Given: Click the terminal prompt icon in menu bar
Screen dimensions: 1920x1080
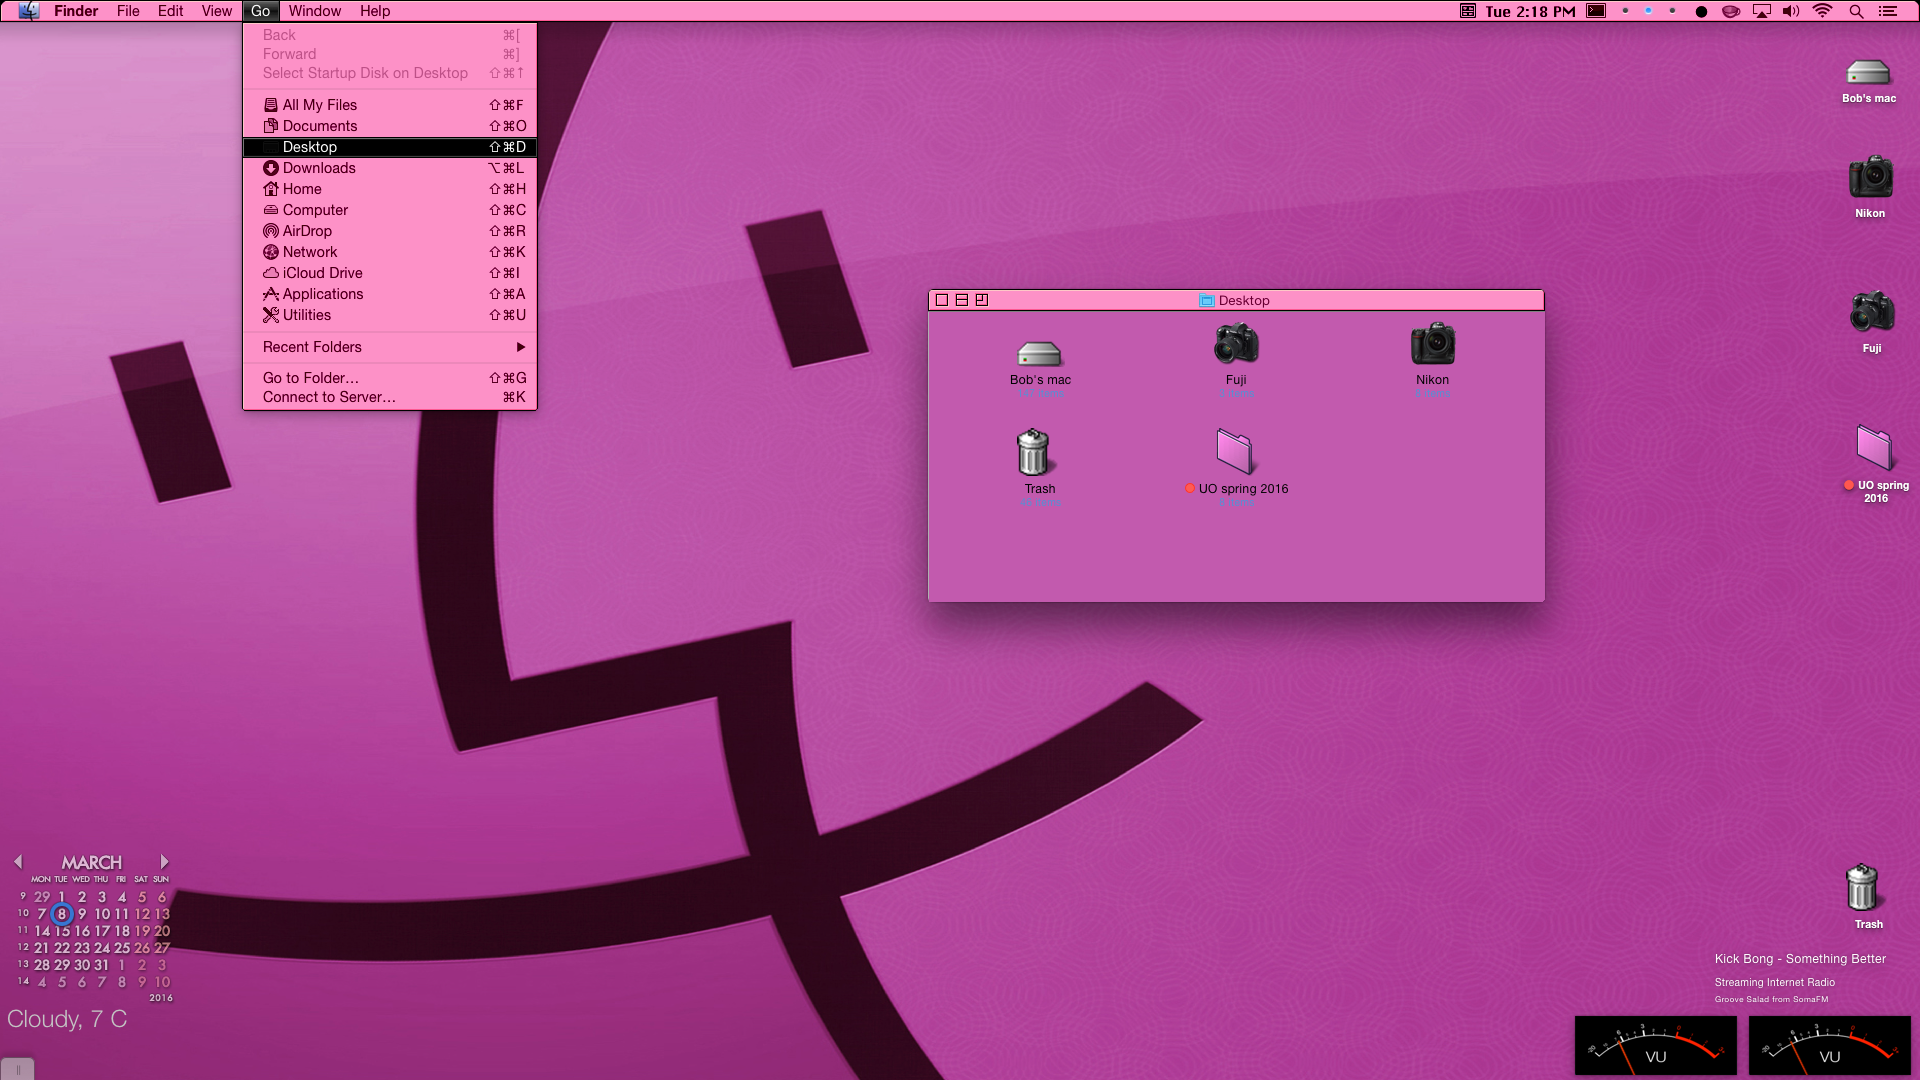Looking at the screenshot, I should click(1597, 11).
